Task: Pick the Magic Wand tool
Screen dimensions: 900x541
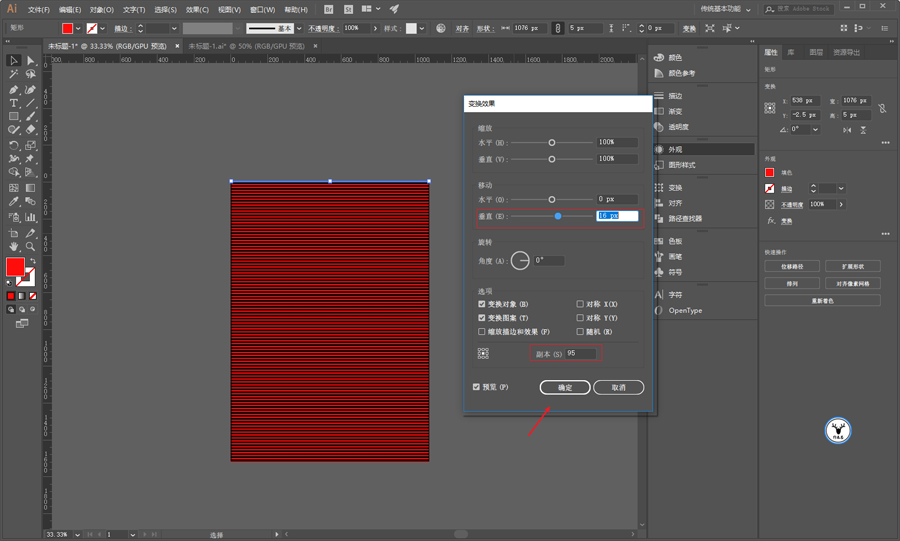Action: pos(14,74)
